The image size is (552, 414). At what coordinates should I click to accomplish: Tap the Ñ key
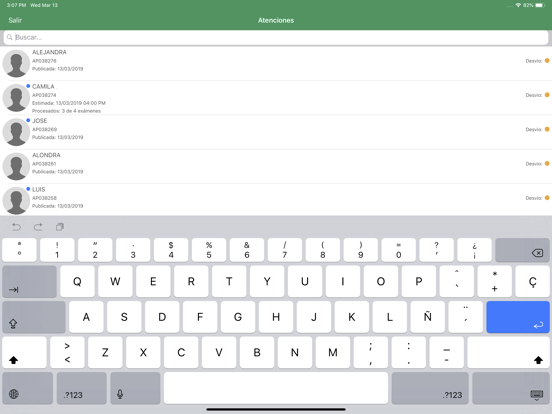coord(427,317)
